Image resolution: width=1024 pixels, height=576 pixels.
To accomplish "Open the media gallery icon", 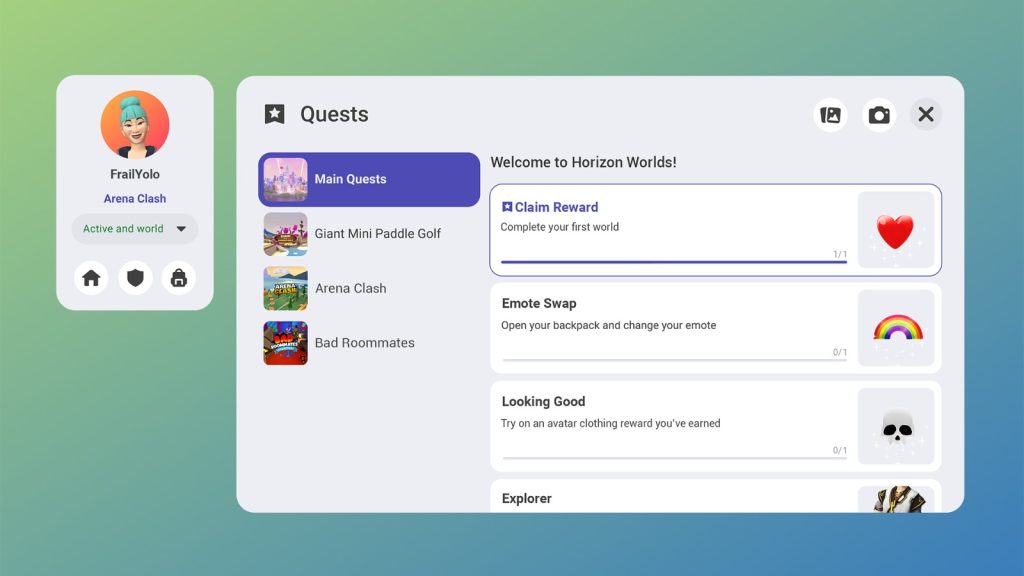I will pyautogui.click(x=830, y=114).
